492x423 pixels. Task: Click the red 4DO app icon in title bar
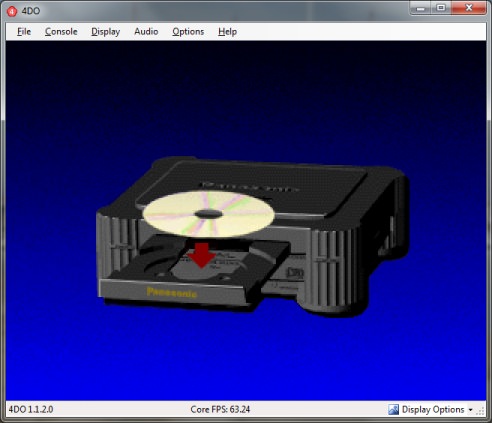12,11
